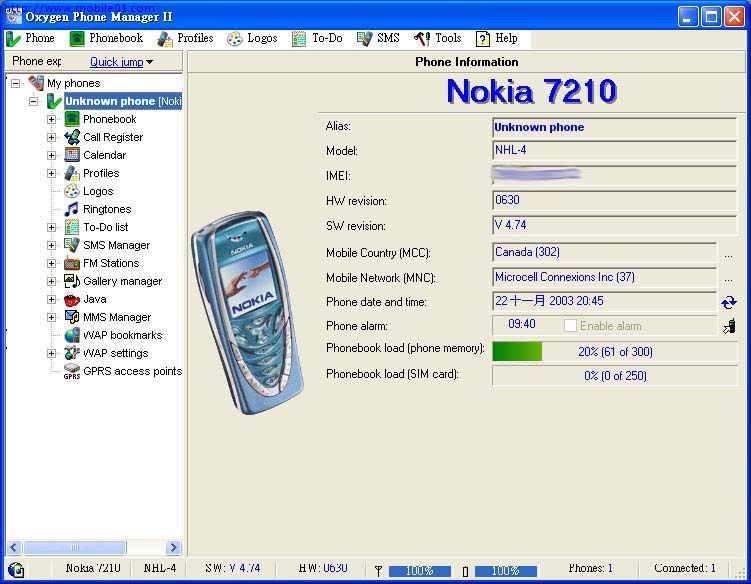Image resolution: width=751 pixels, height=584 pixels.
Task: Click the left arrow of tree scrollbar
Action: click(x=14, y=547)
